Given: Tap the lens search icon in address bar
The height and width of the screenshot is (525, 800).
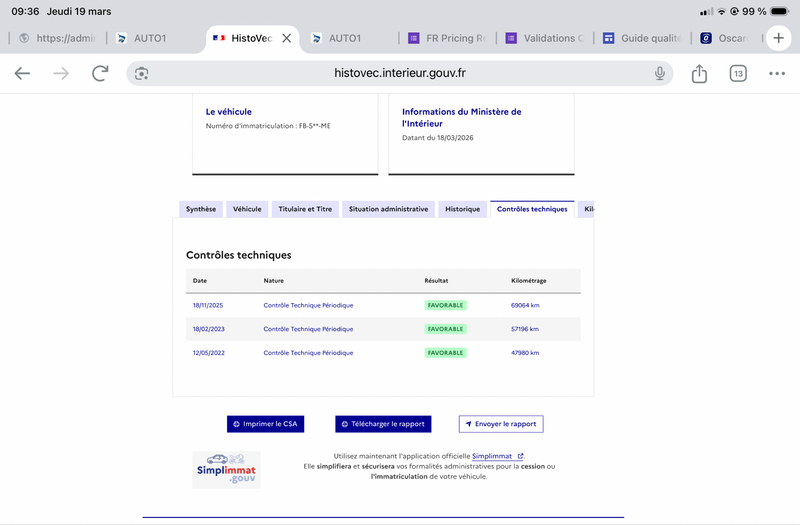Looking at the screenshot, I should pos(141,73).
